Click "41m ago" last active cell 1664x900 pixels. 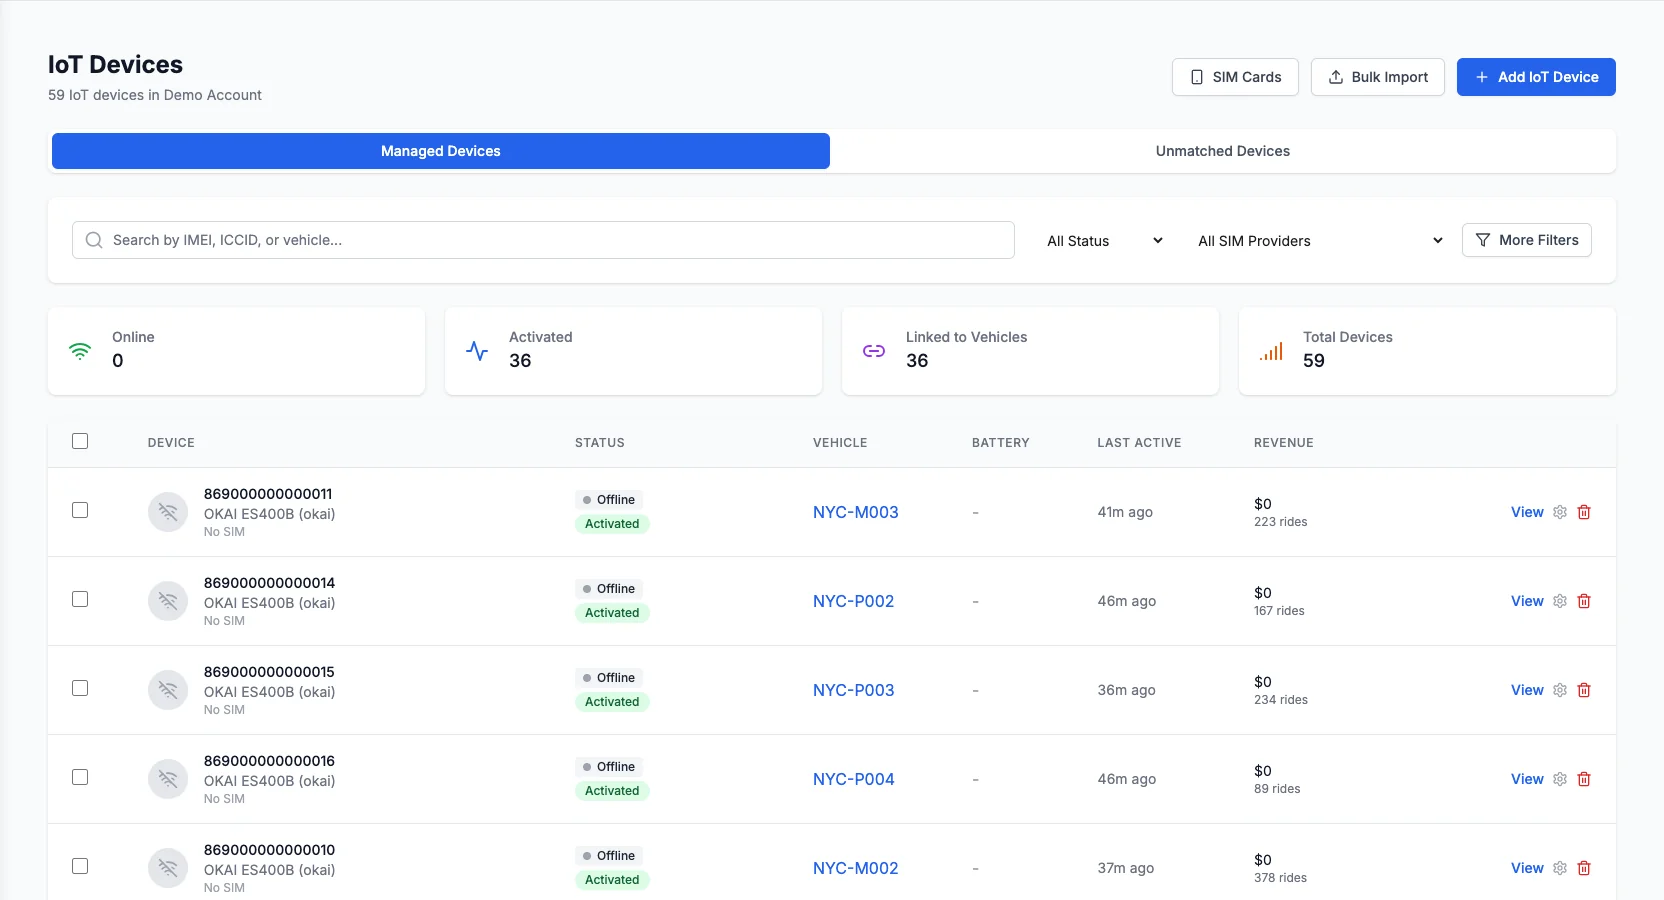1125,512
